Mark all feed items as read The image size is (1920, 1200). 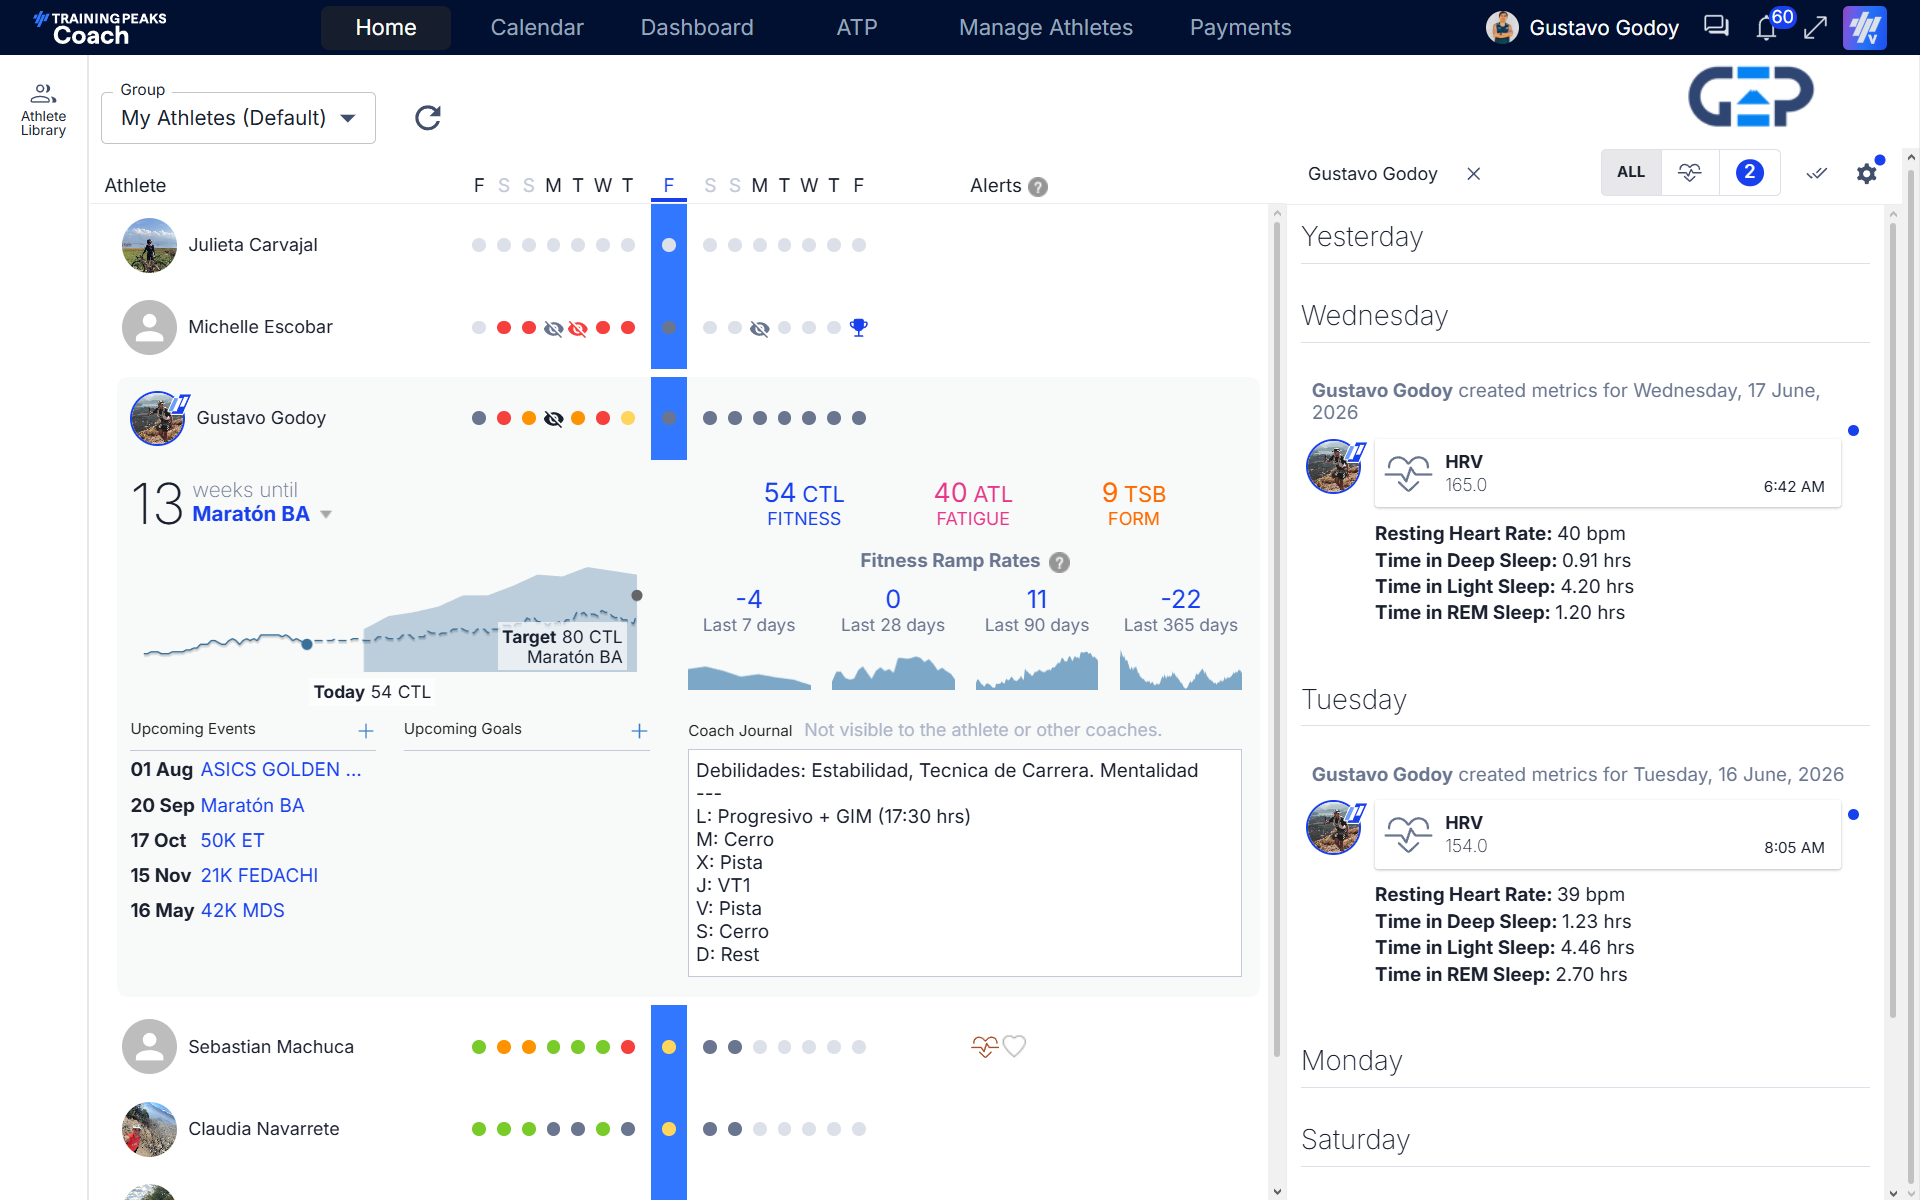(1817, 173)
